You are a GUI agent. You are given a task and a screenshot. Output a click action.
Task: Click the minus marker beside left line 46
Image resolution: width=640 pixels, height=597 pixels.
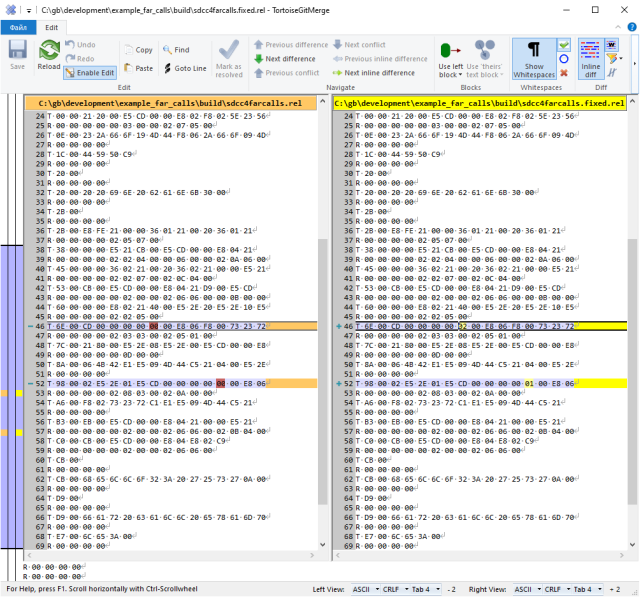coord(30,326)
